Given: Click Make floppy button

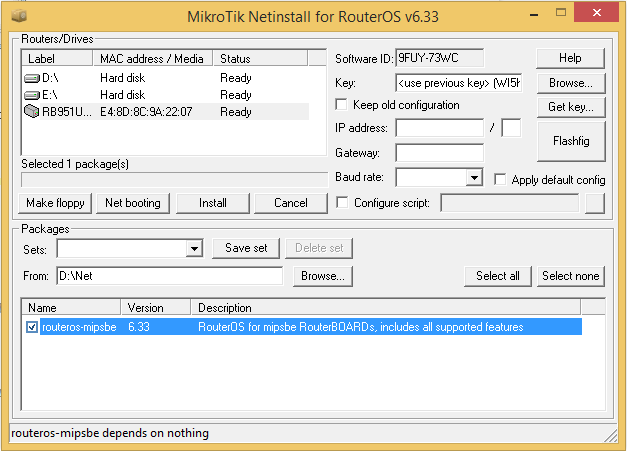Looking at the screenshot, I should click(x=55, y=203).
